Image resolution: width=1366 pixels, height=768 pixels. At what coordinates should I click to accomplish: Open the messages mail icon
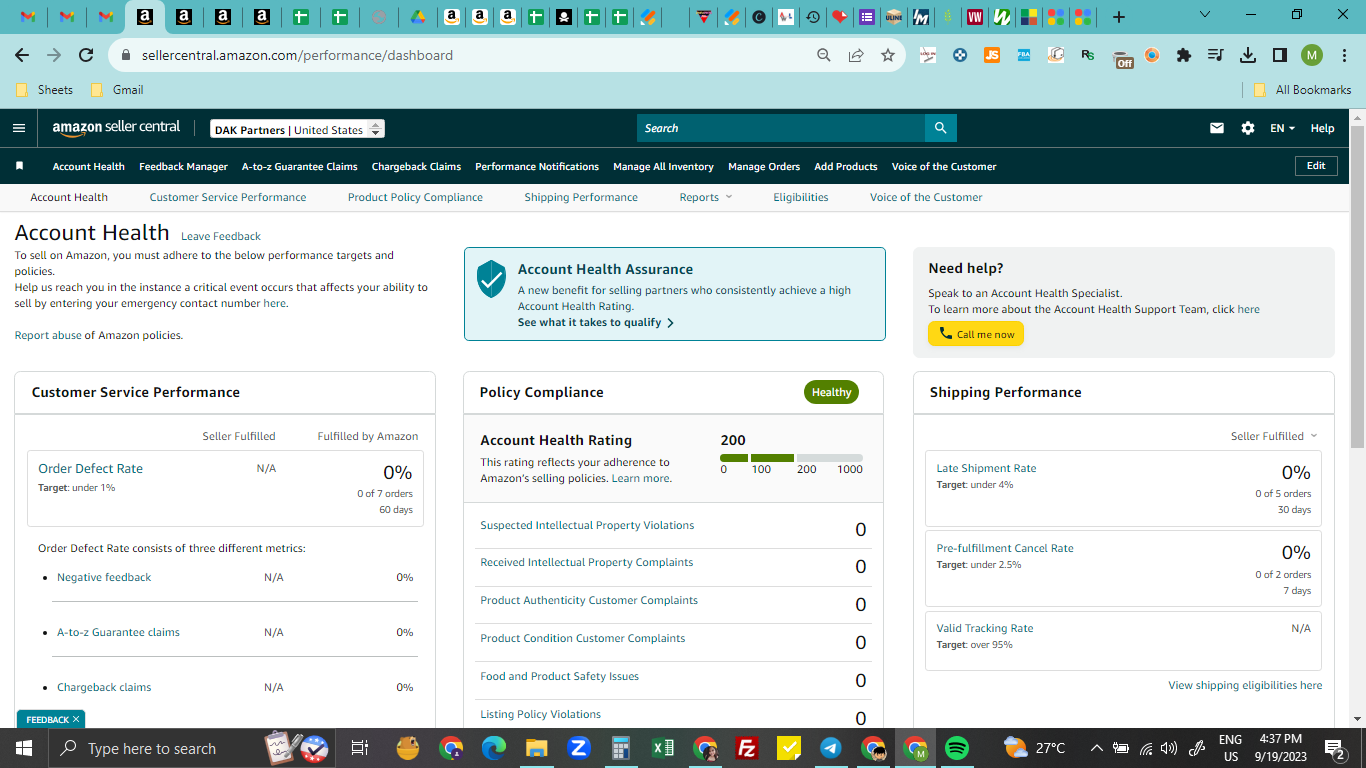(1217, 128)
